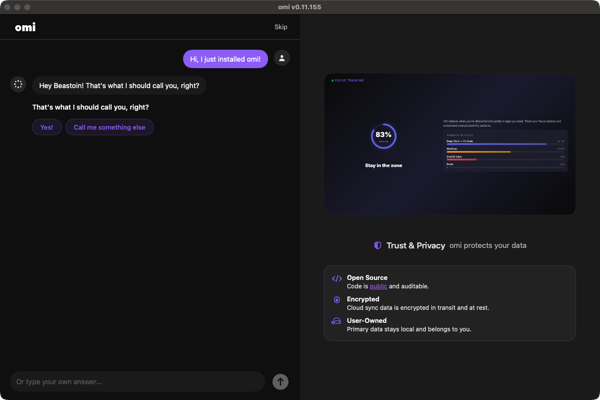Screen dimensions: 600x400
Task: Click the User-Owned title text
Action: tap(367, 320)
